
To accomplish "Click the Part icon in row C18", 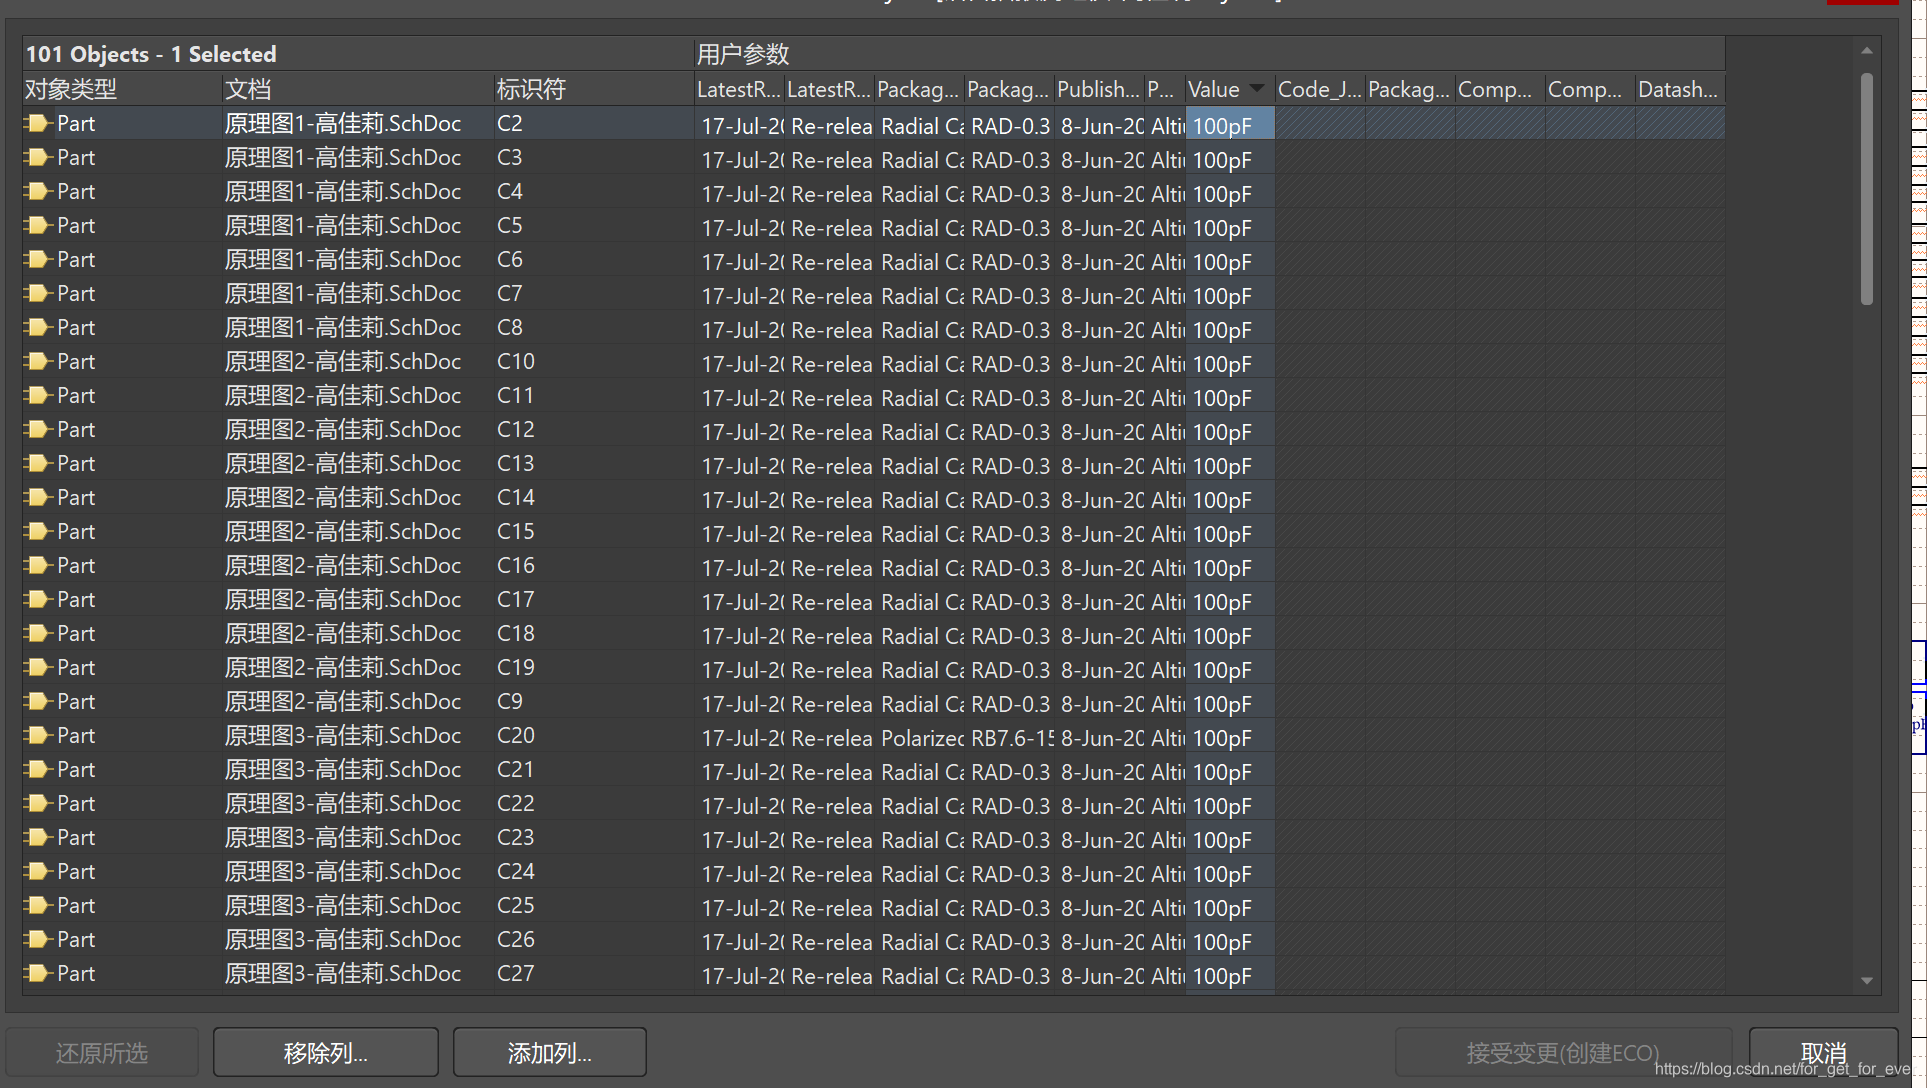I will coord(38,634).
